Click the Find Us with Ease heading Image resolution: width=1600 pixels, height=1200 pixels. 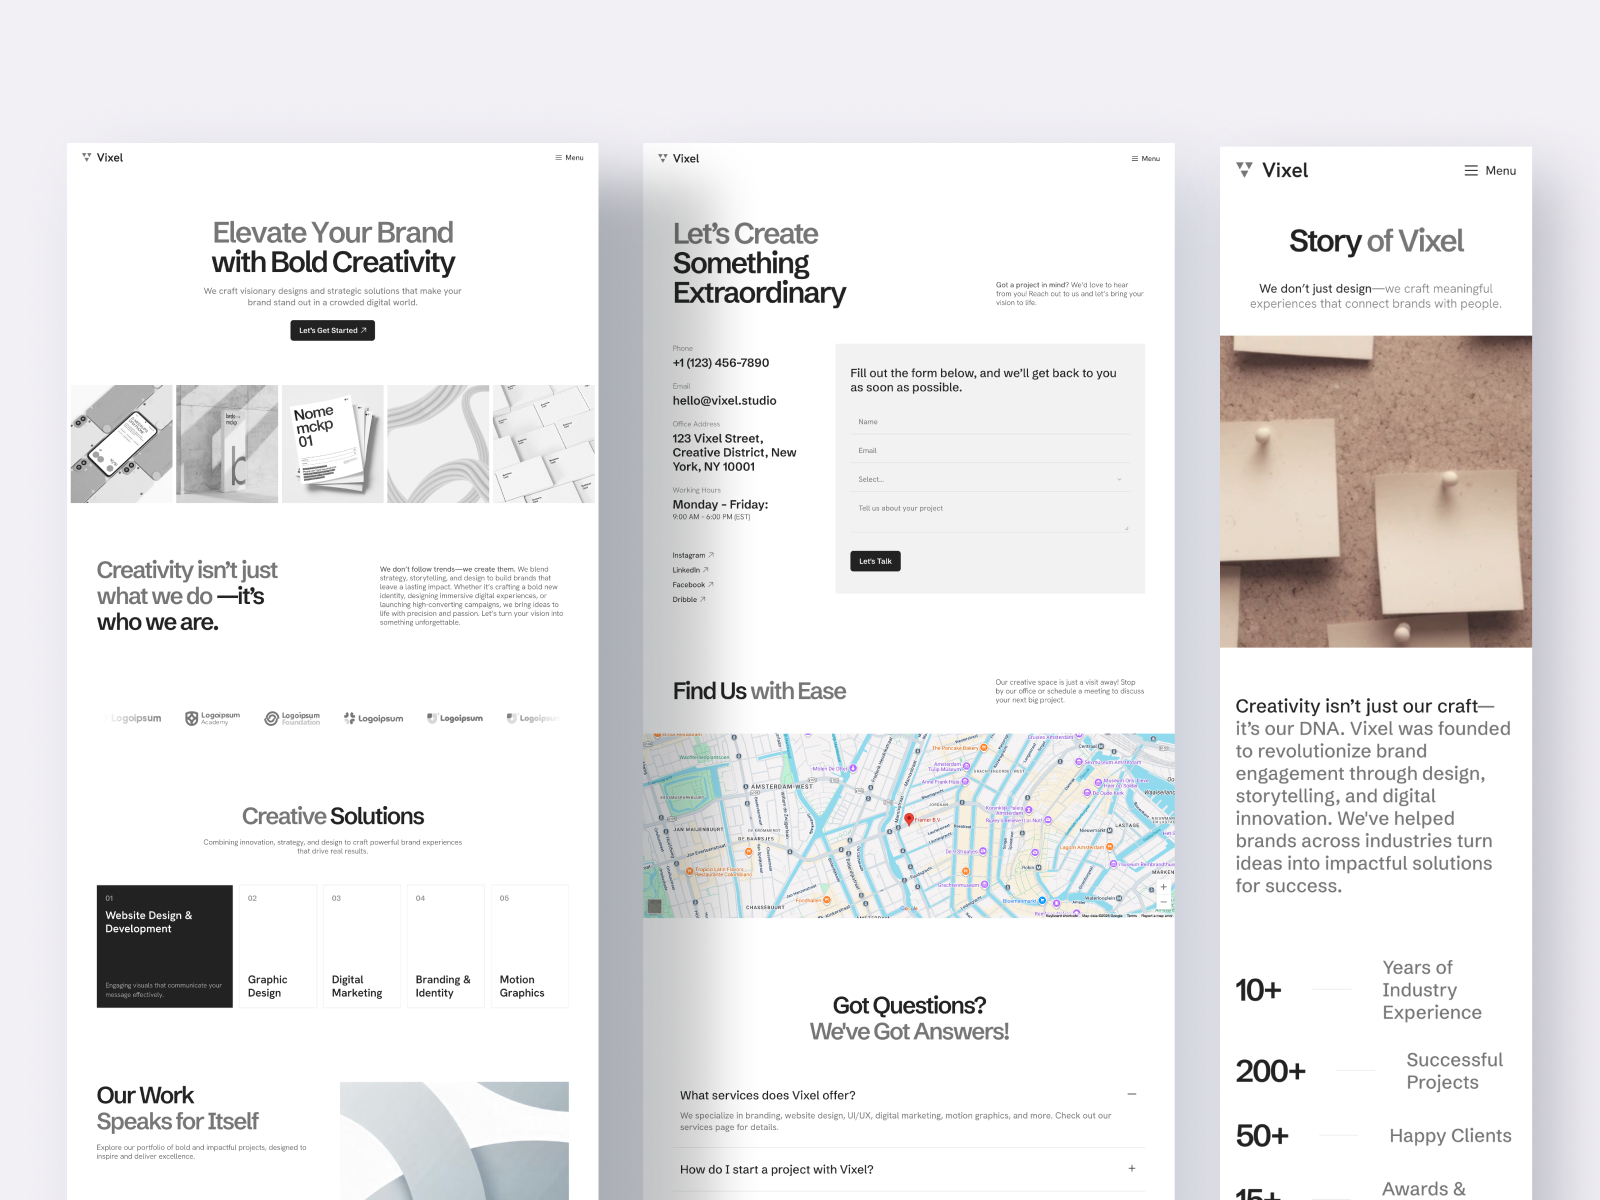coord(759,691)
